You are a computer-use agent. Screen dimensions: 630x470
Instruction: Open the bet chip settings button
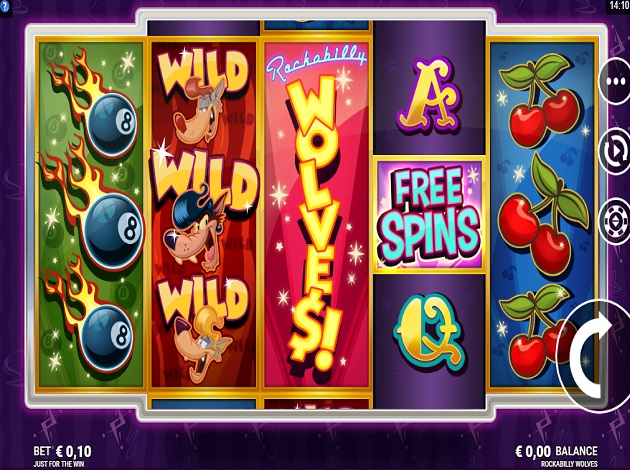point(615,221)
